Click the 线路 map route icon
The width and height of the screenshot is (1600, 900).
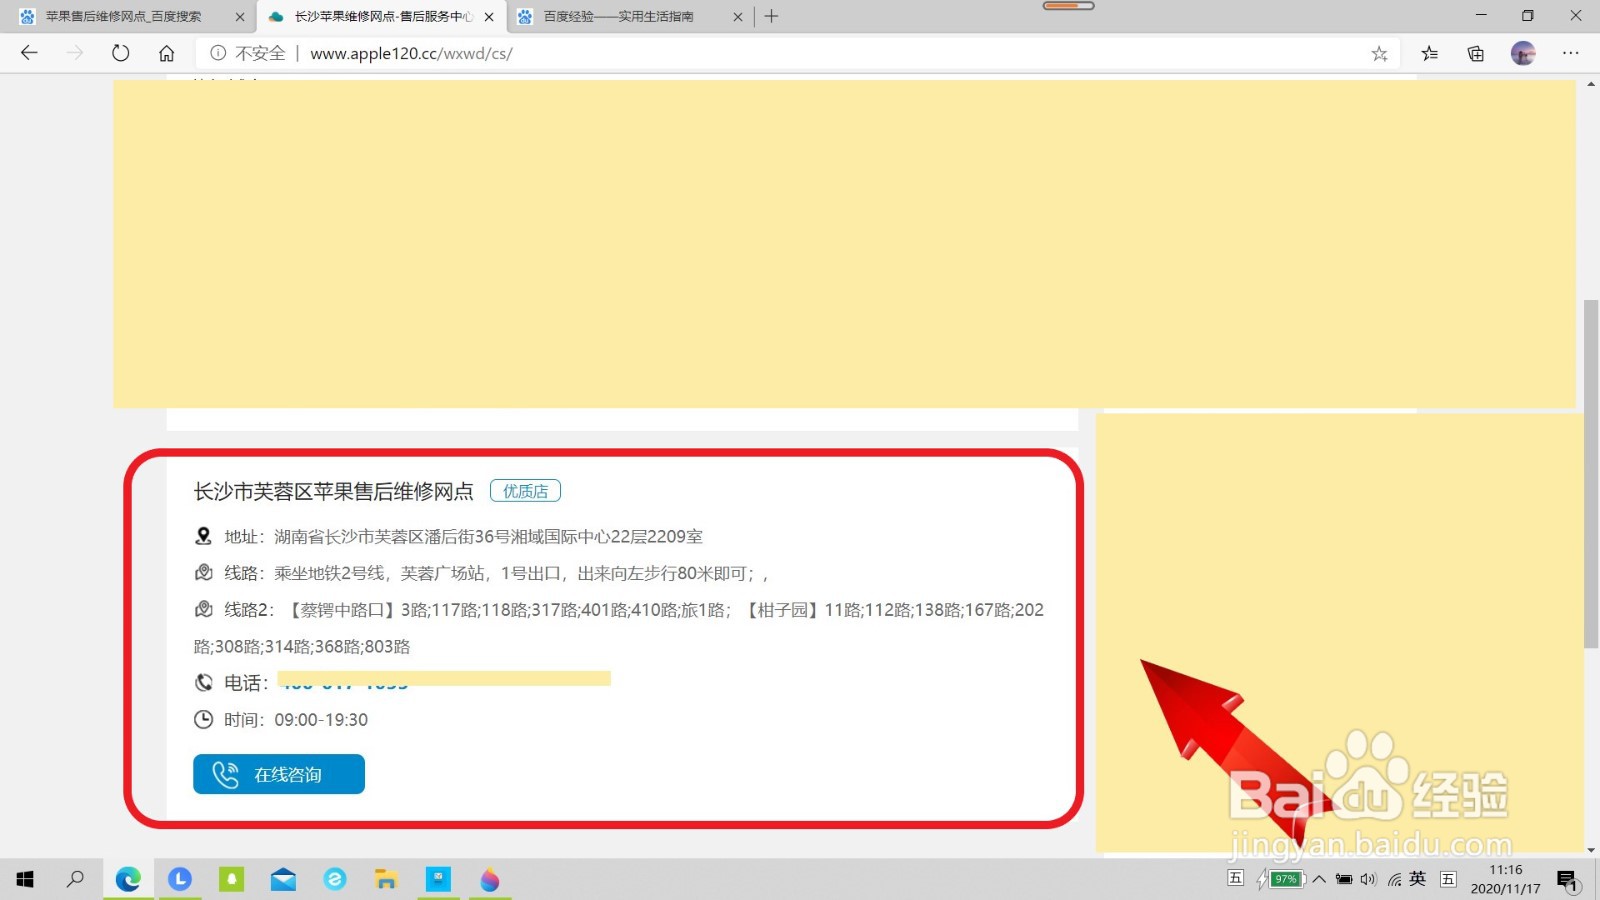coord(203,573)
